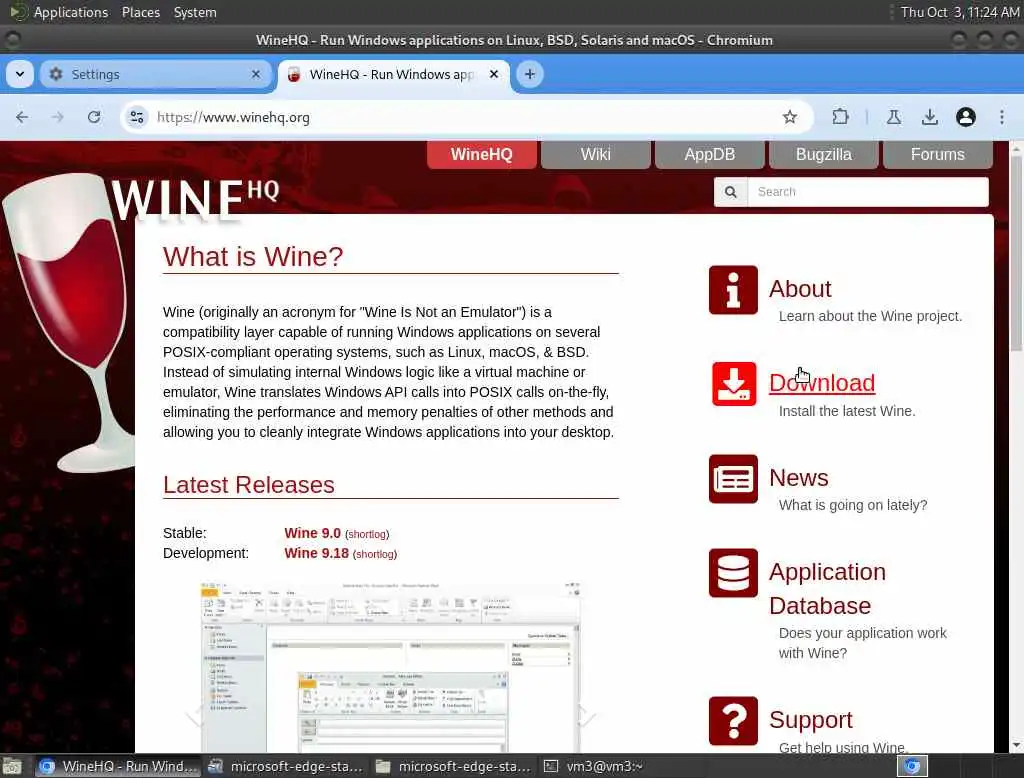Open the Wiki navigation tab
This screenshot has height=778, width=1024.
(596, 155)
